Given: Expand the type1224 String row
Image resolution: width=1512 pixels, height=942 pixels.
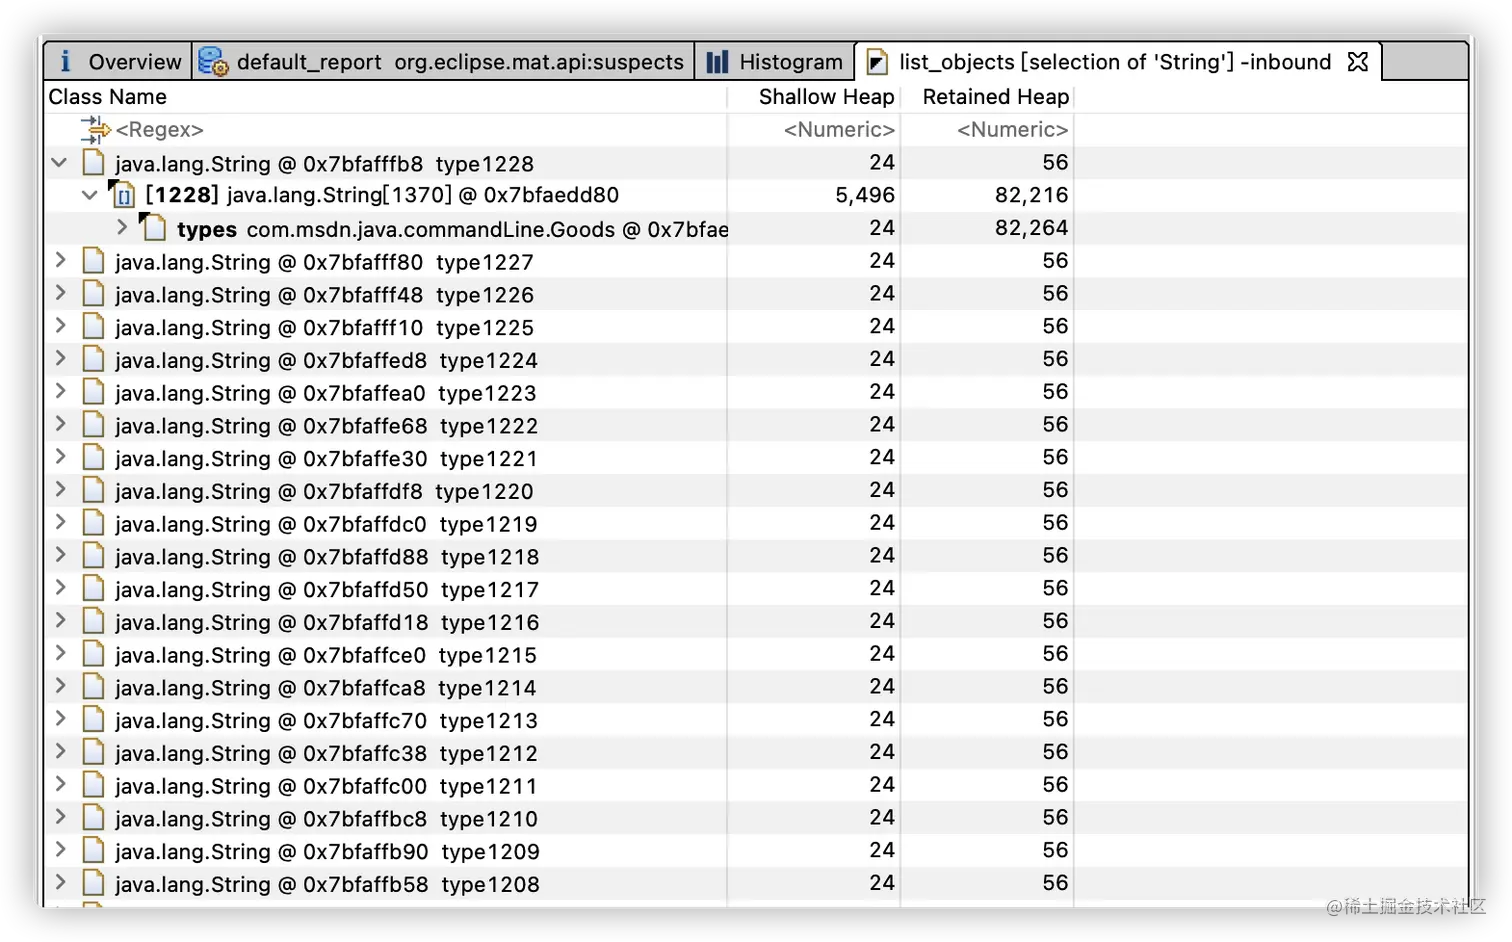Looking at the screenshot, I should (60, 358).
